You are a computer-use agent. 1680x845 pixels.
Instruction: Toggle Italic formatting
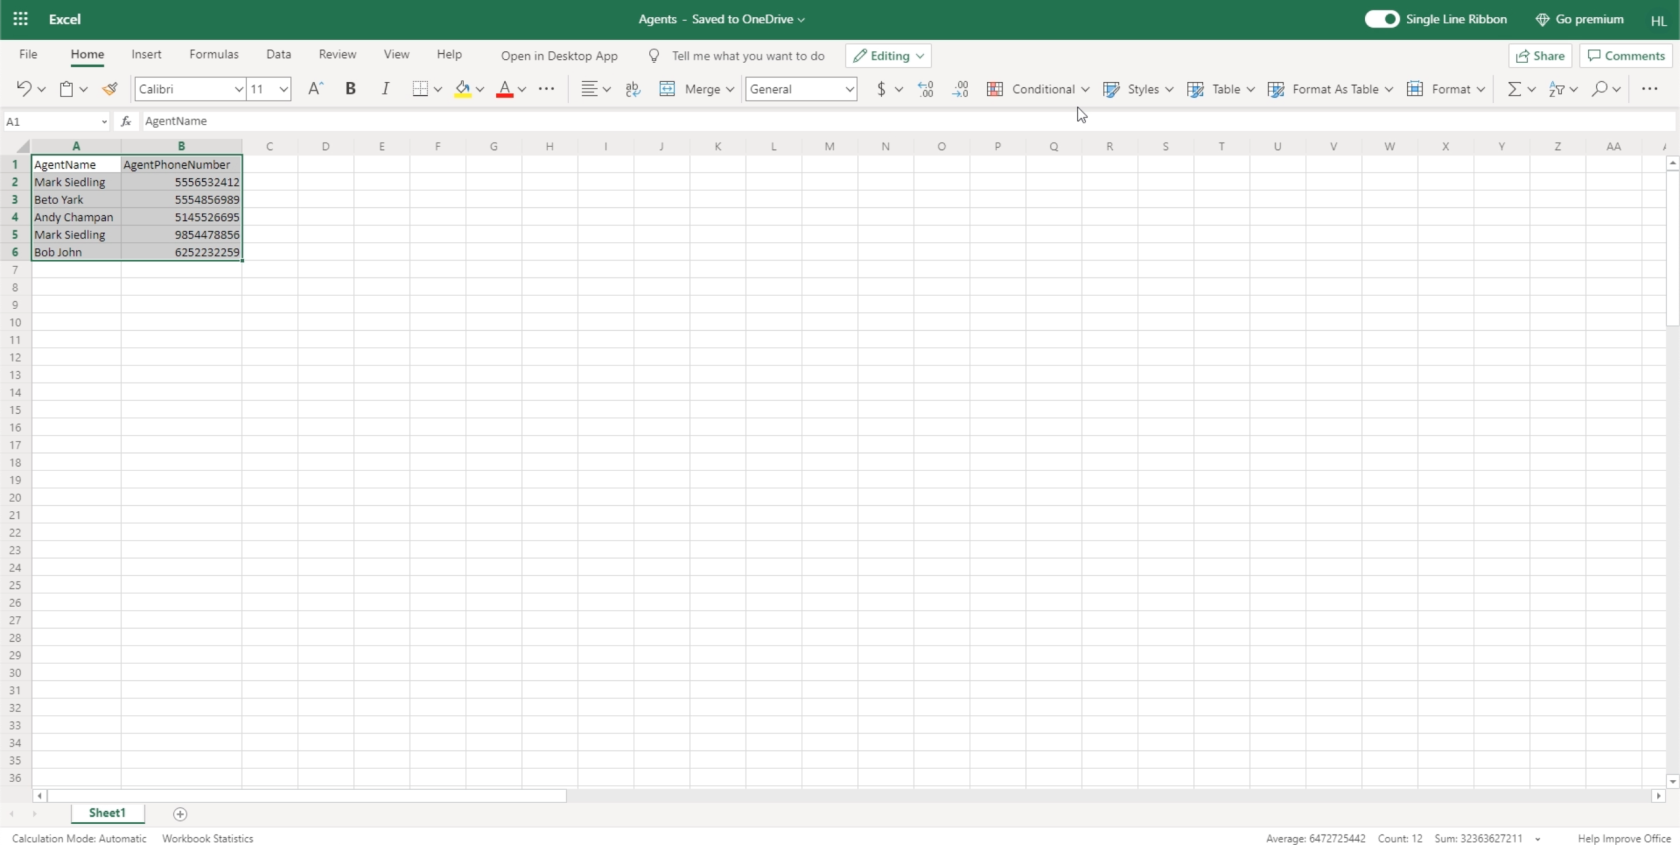pos(385,89)
